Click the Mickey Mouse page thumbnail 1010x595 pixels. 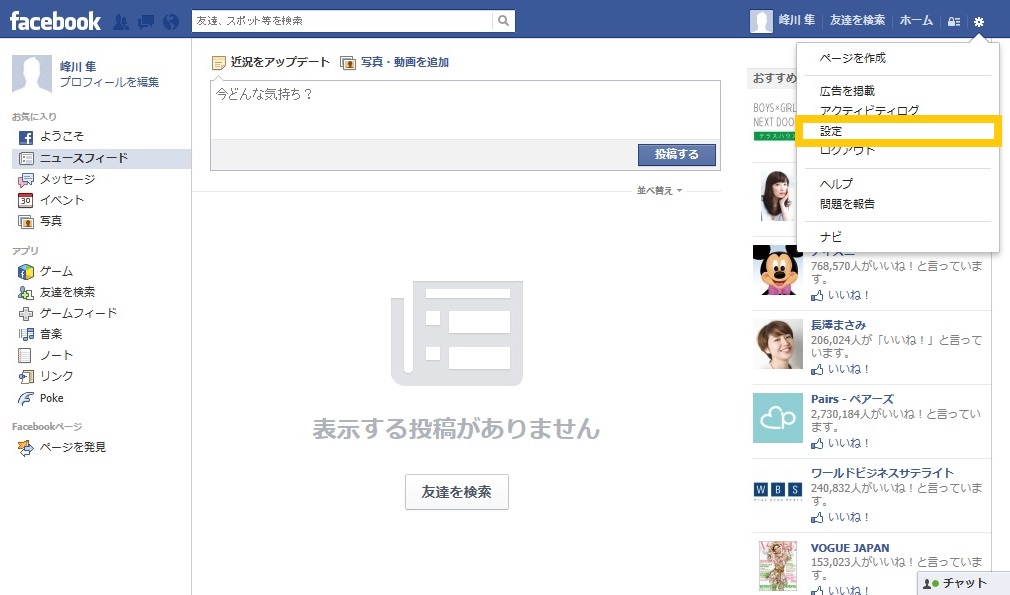[x=777, y=270]
